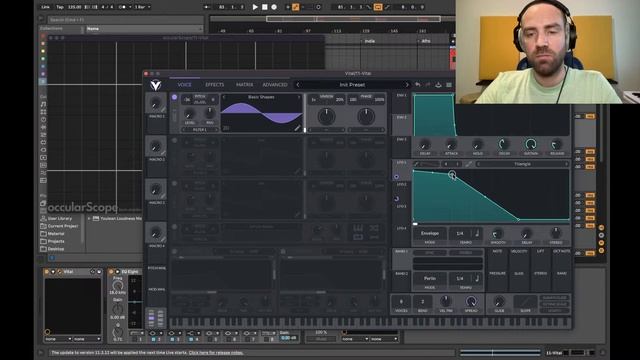
Task: Adjust envelope Attack knob
Action: (451, 144)
